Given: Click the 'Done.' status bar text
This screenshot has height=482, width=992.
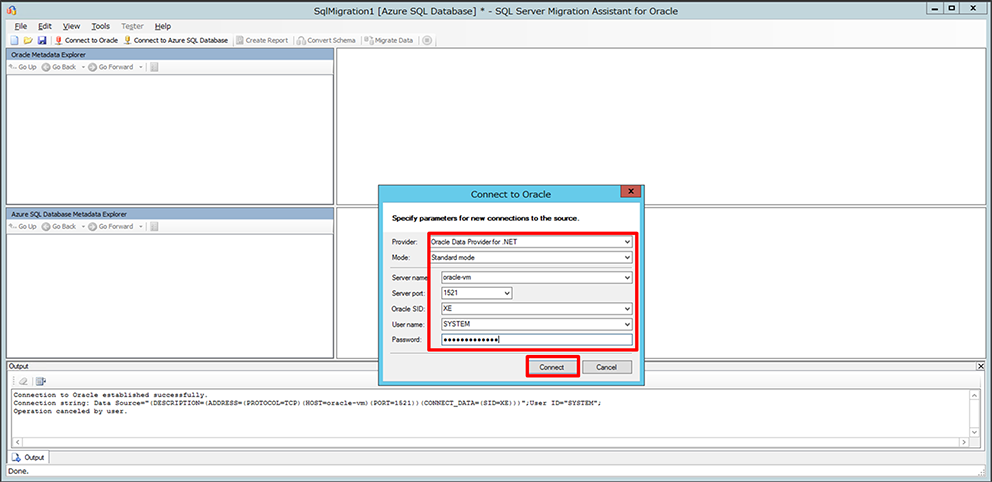Looking at the screenshot, I should 18,471.
